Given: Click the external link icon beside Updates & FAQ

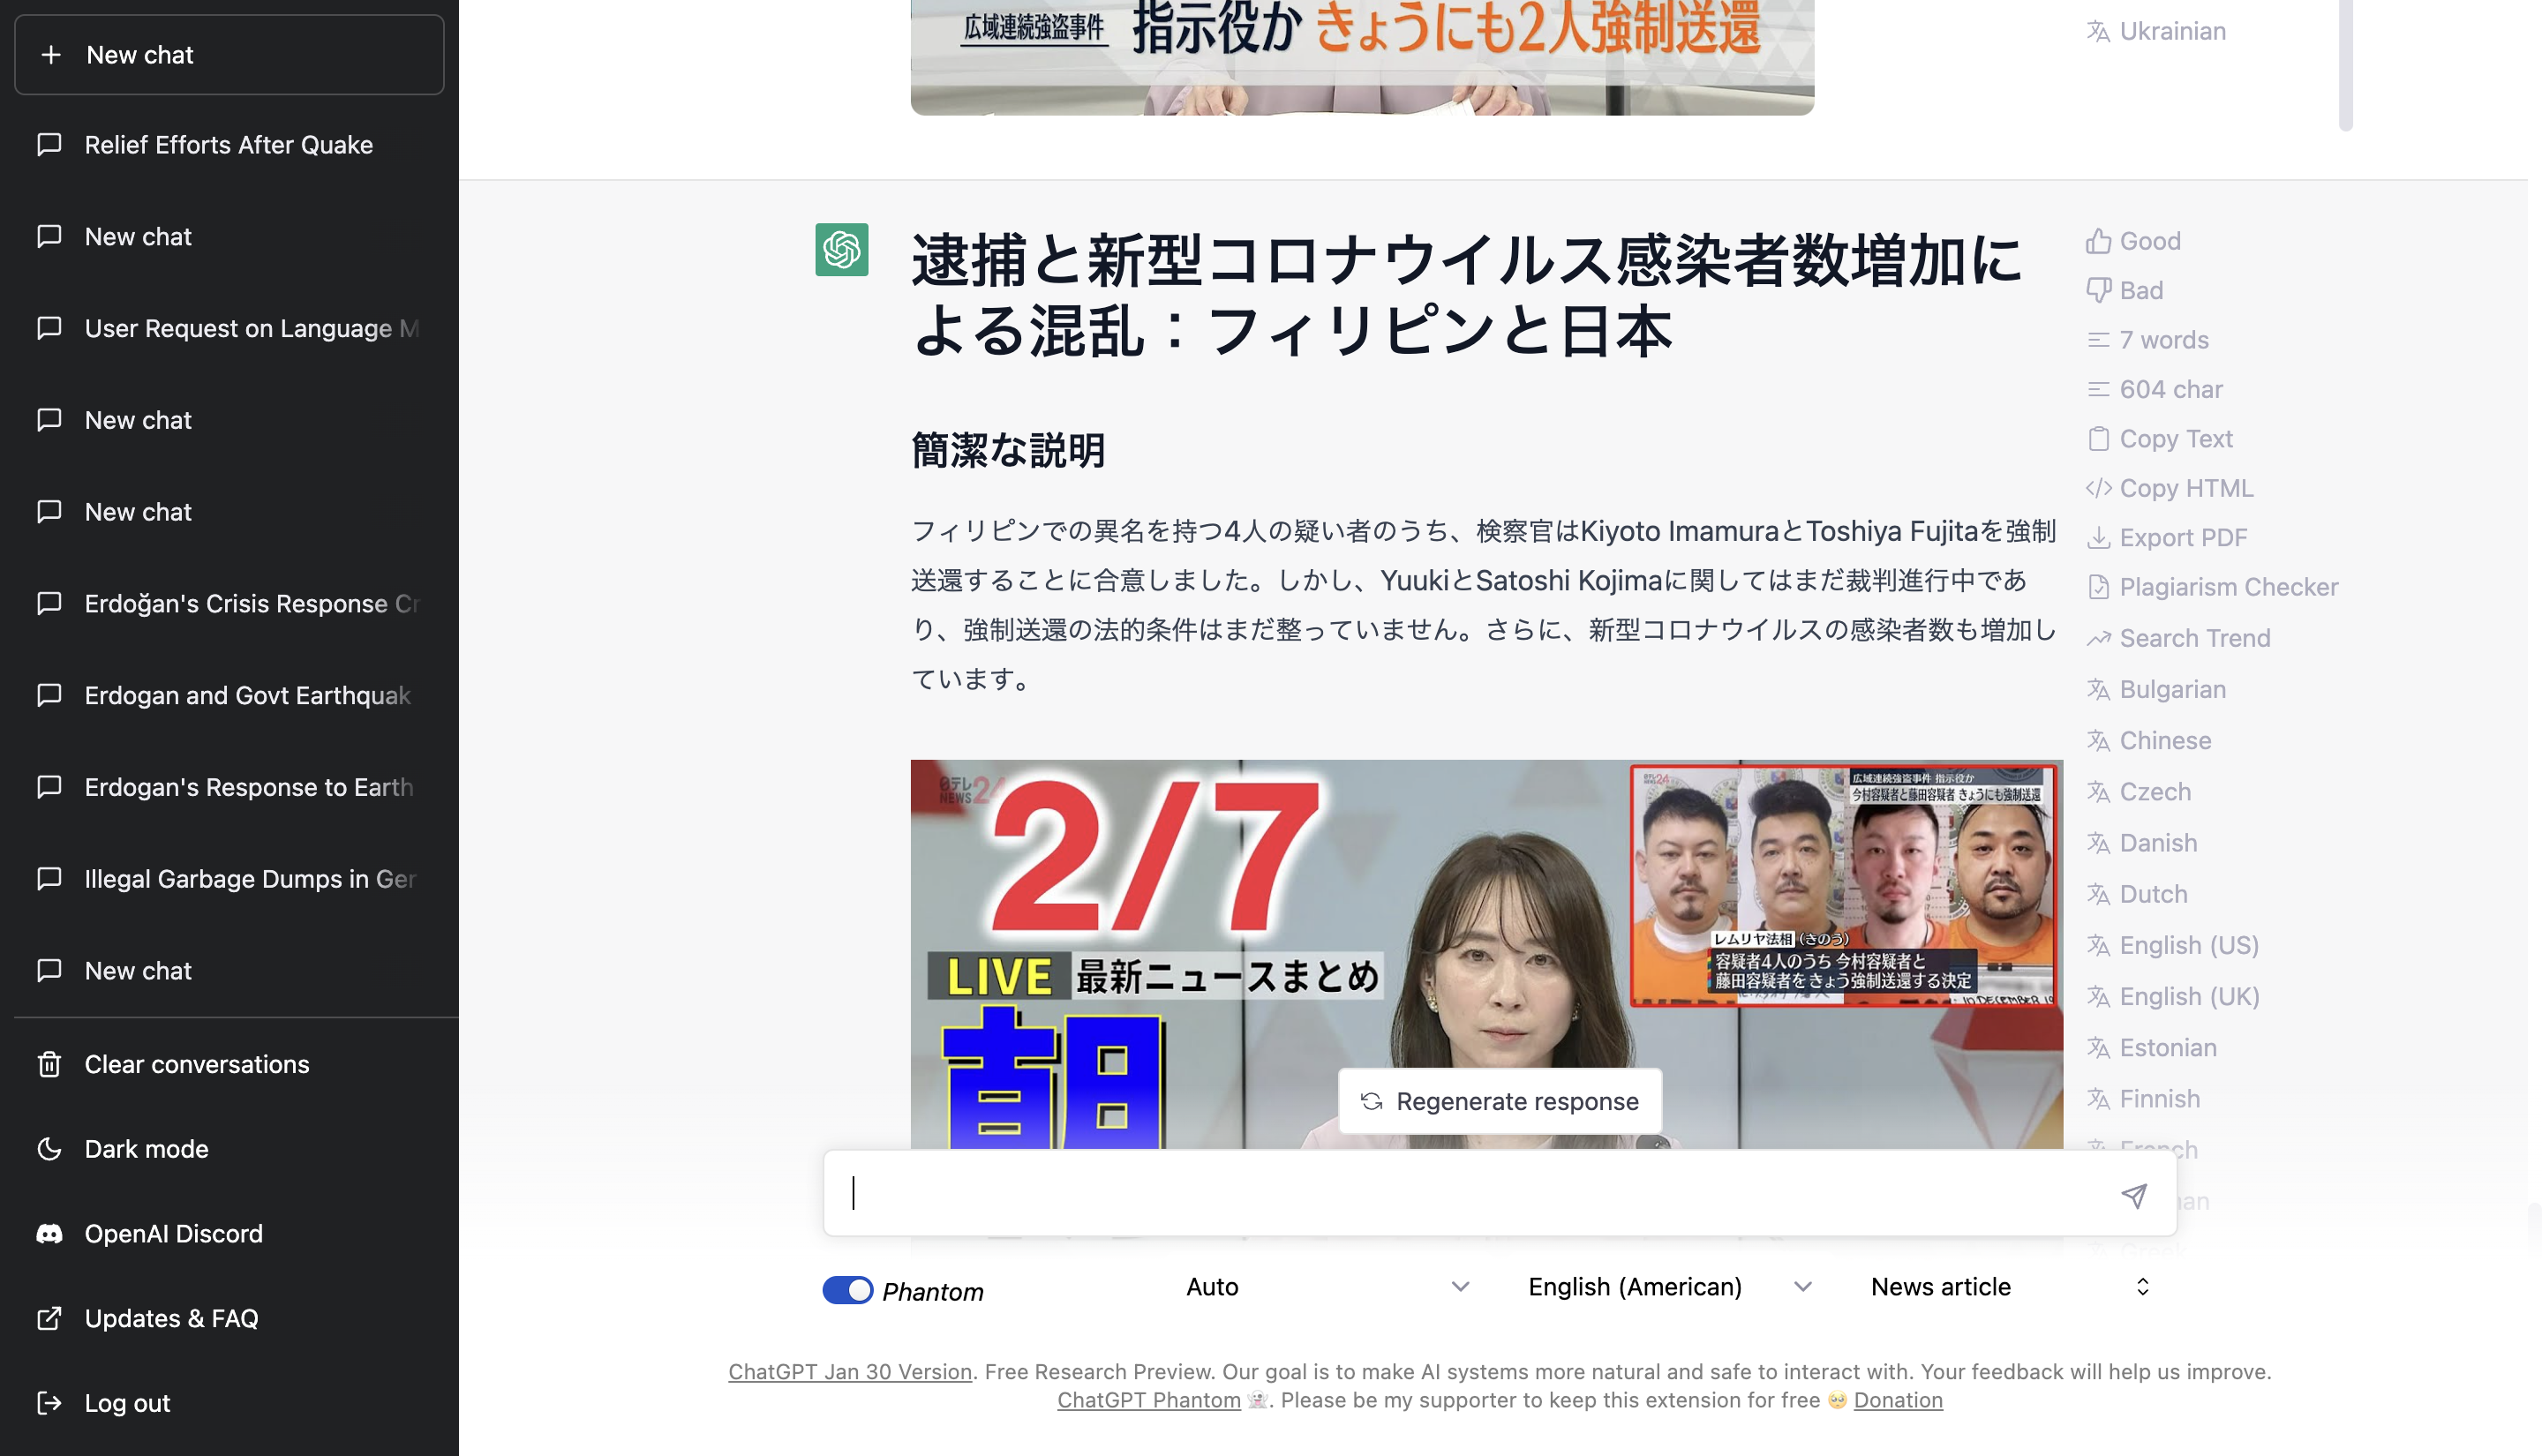Looking at the screenshot, I should (x=49, y=1318).
